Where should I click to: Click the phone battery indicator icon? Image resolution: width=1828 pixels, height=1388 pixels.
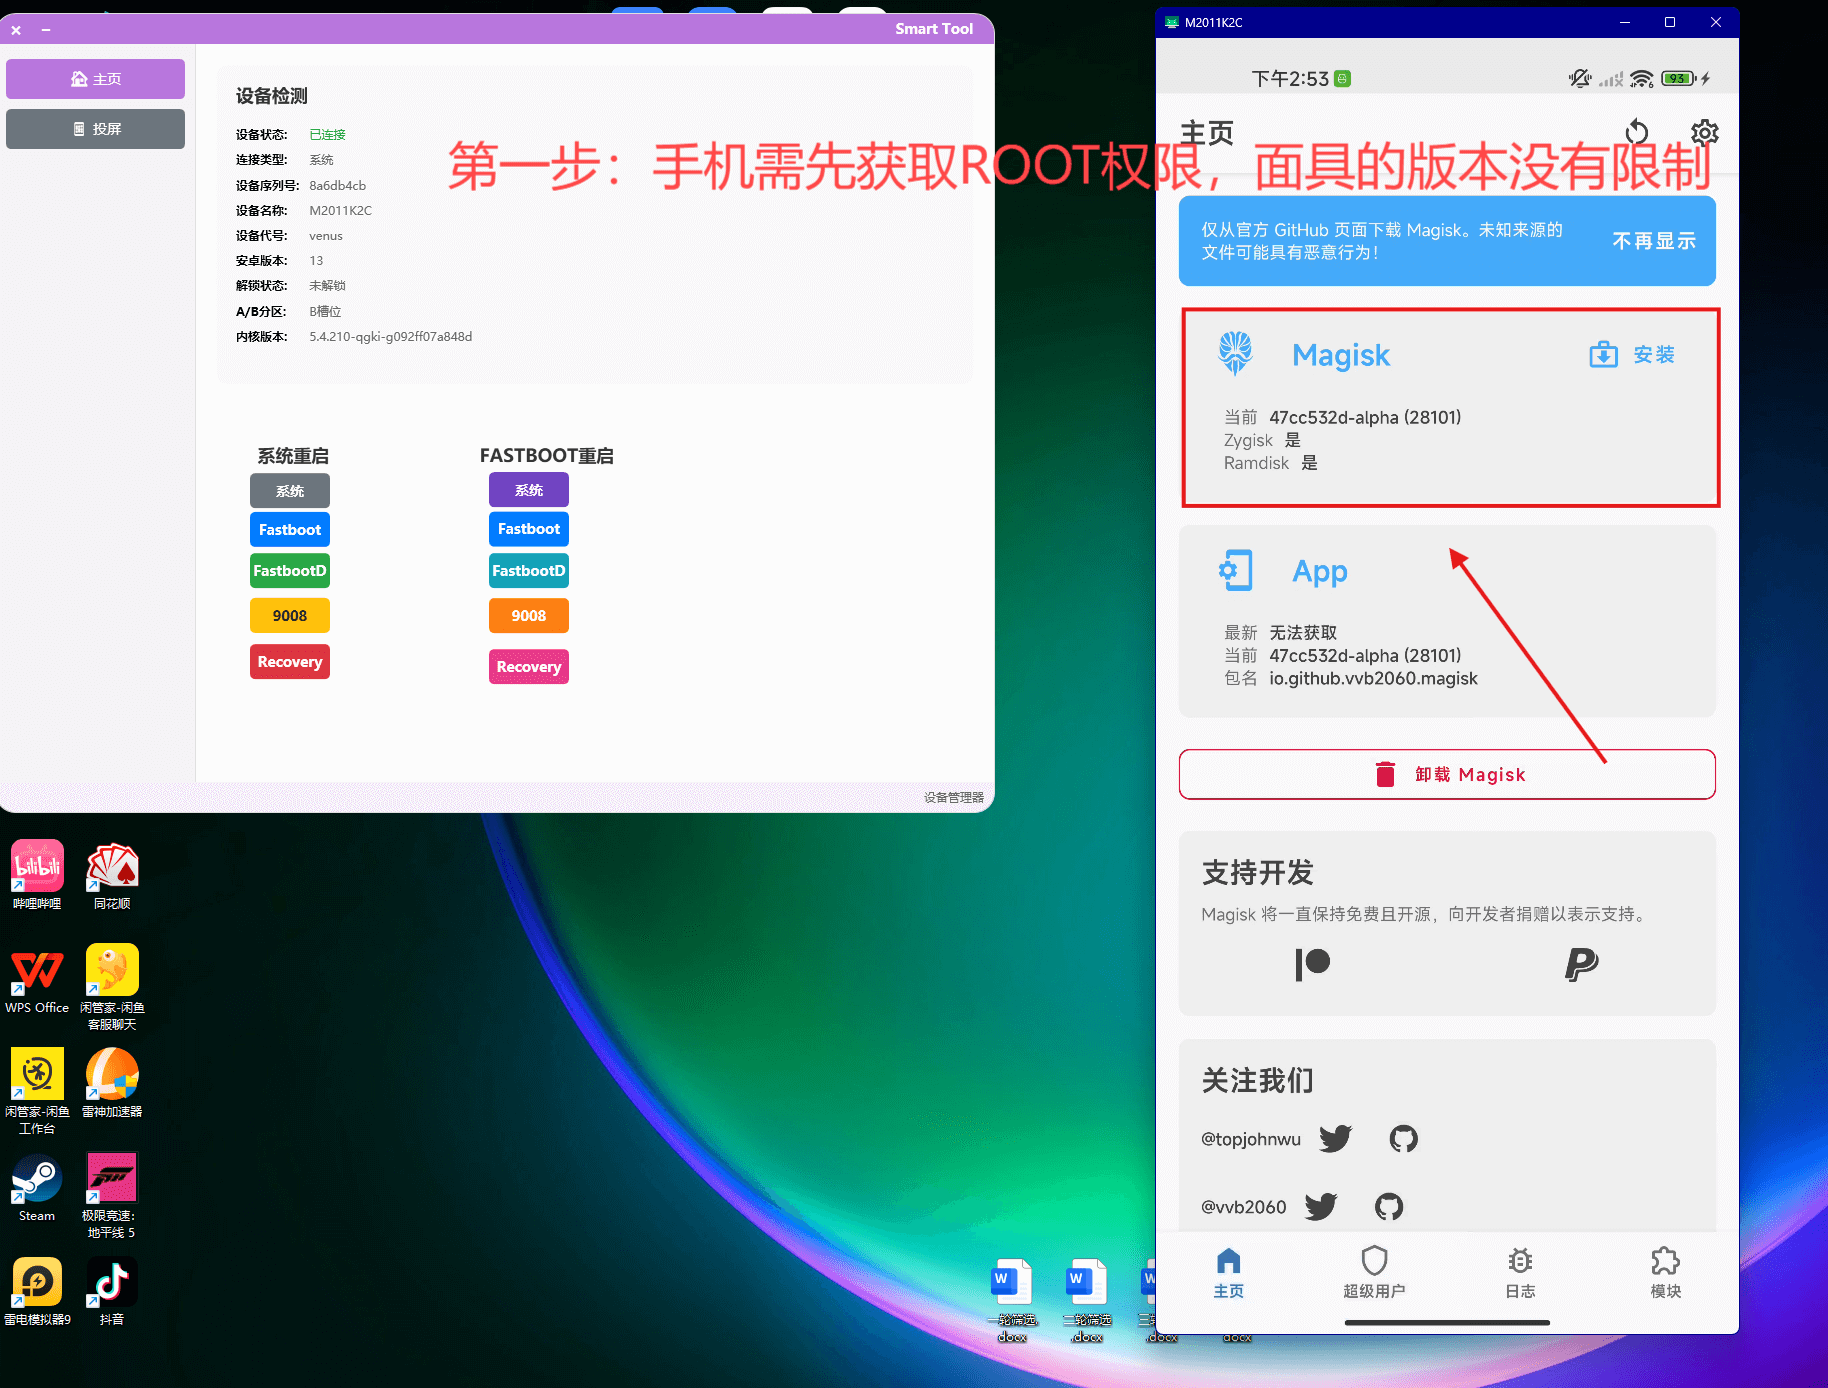[1679, 78]
